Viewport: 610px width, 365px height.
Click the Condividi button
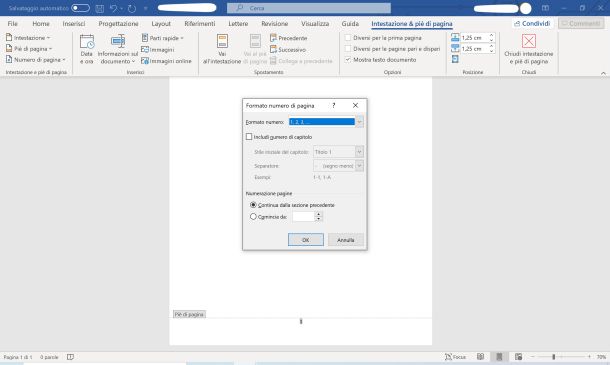coord(532,23)
